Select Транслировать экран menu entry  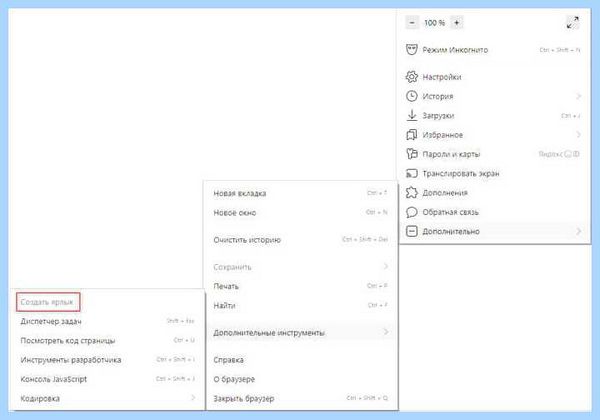pos(495,173)
